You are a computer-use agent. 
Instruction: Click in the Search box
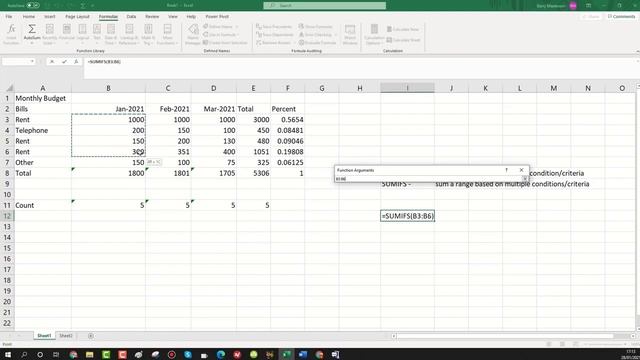(x=324, y=5)
